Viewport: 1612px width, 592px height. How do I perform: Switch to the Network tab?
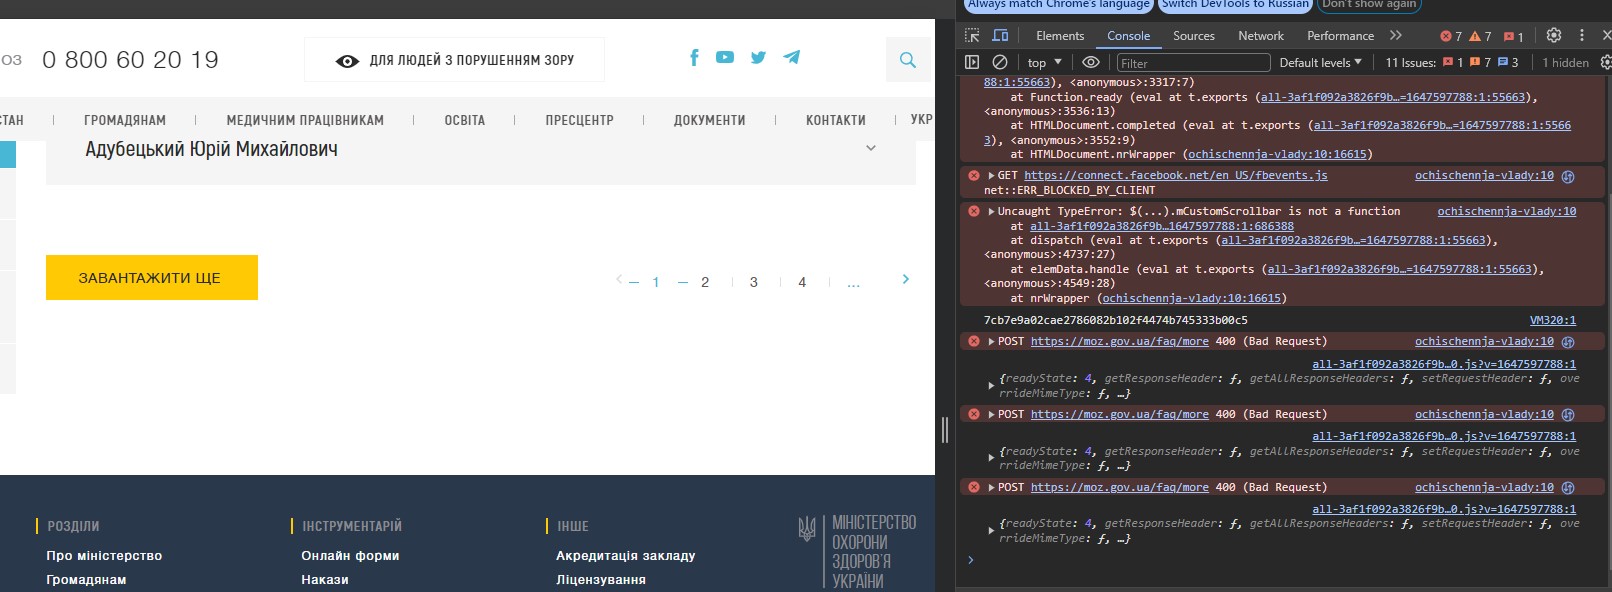click(x=1260, y=36)
